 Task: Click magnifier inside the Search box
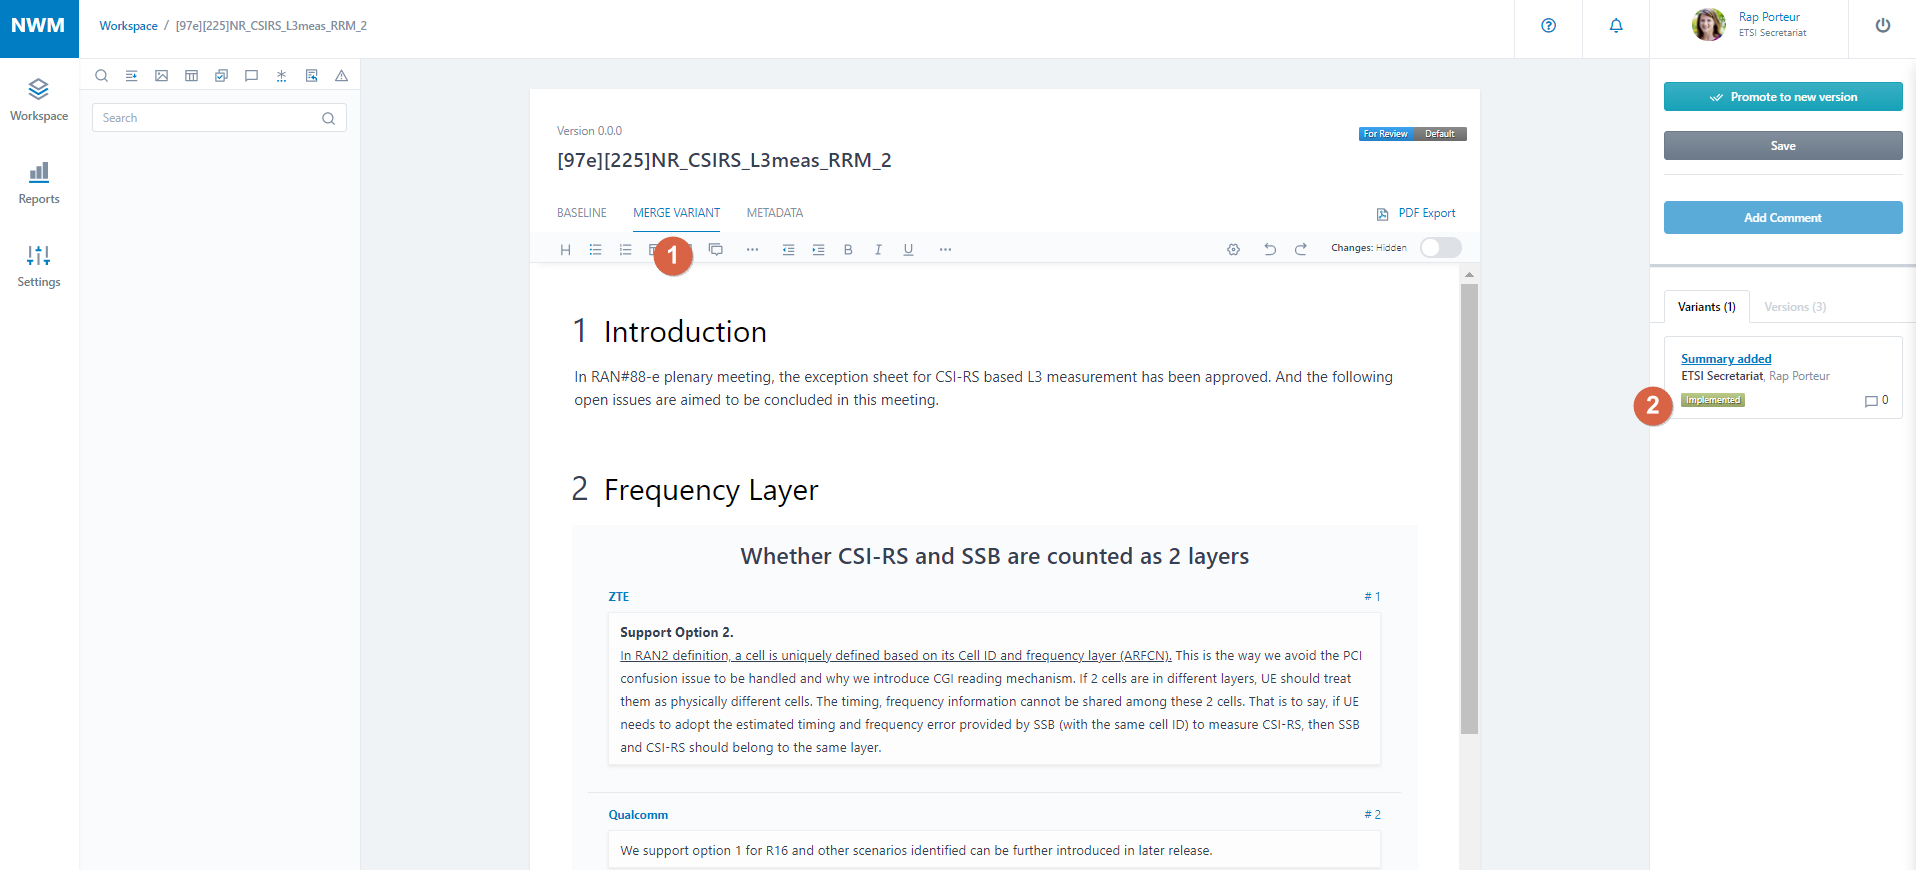[328, 118]
